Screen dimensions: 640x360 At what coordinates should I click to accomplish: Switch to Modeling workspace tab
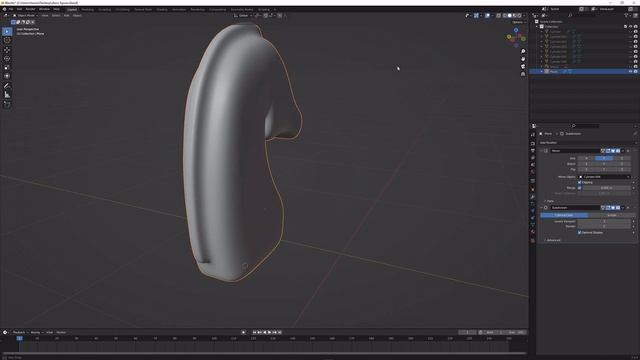pyautogui.click(x=87, y=9)
